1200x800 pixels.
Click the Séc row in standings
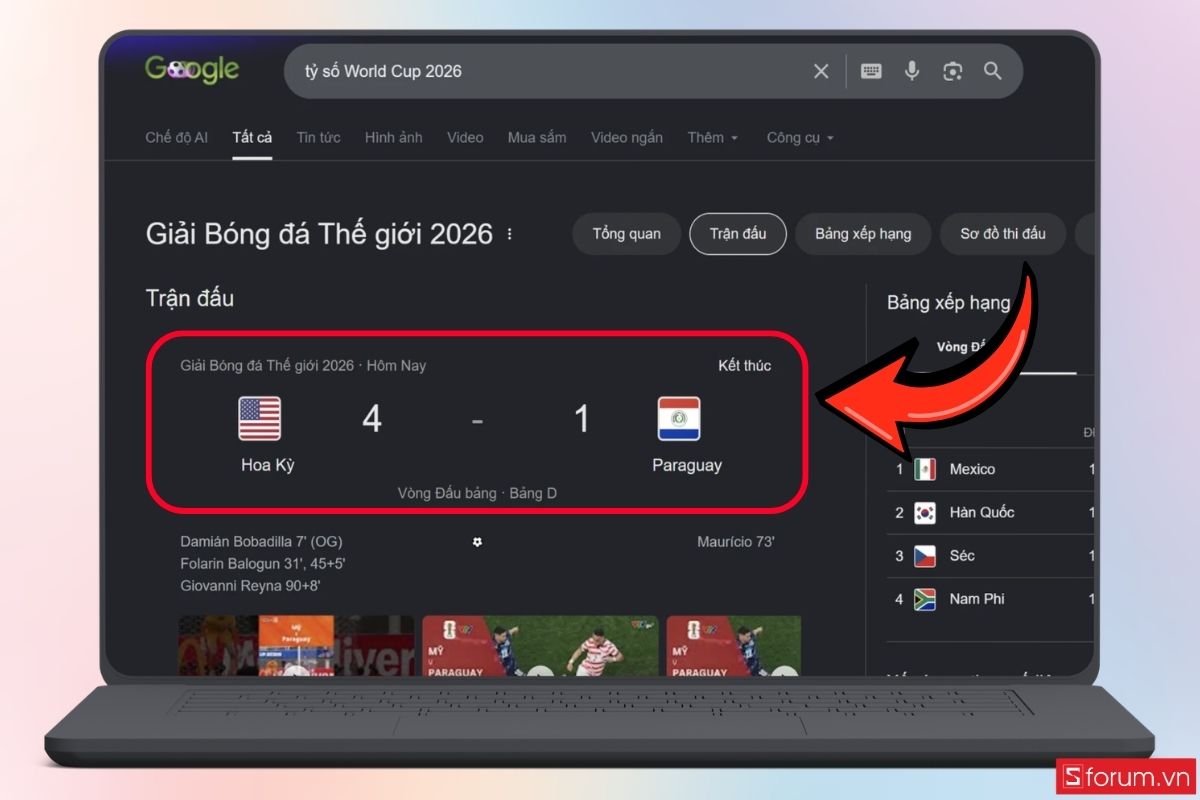[990, 556]
